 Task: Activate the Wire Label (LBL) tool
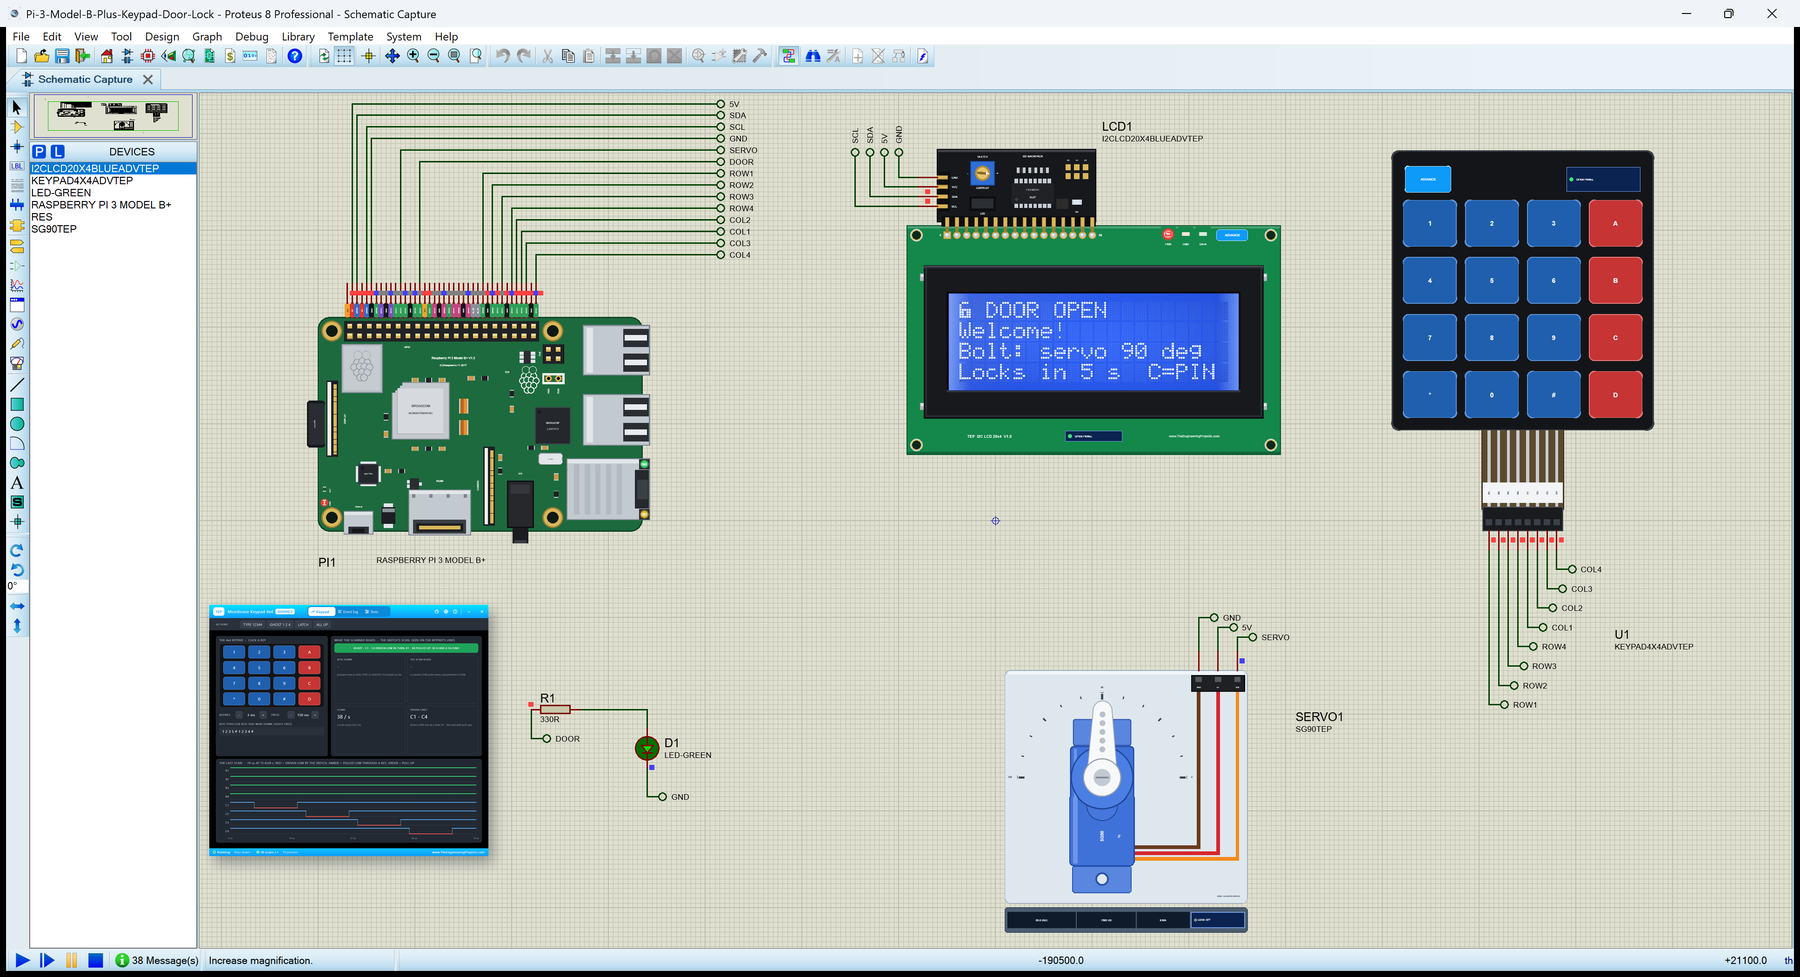17,166
